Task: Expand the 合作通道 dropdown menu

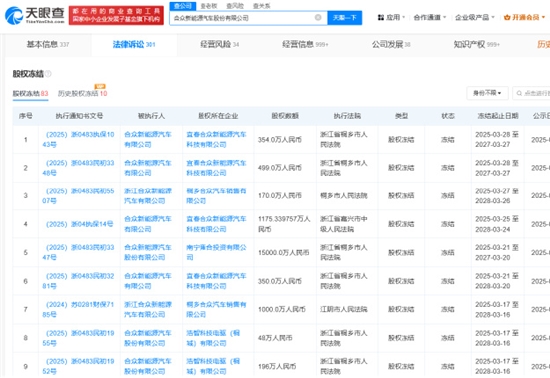Action: point(430,17)
